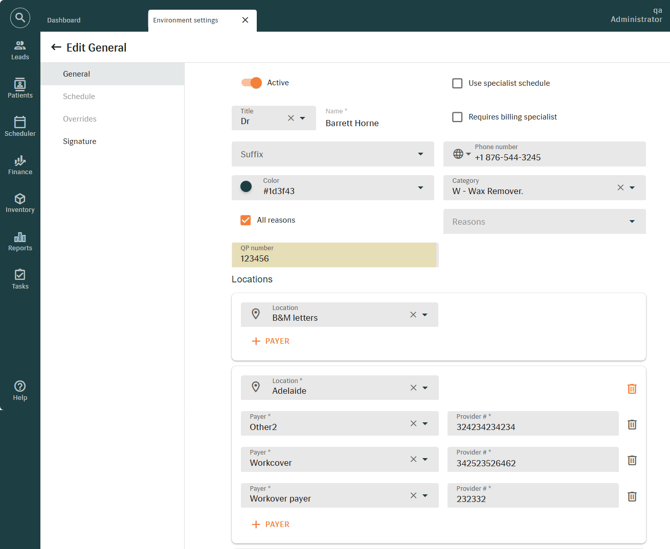Open Inventory in sidebar

pyautogui.click(x=20, y=203)
